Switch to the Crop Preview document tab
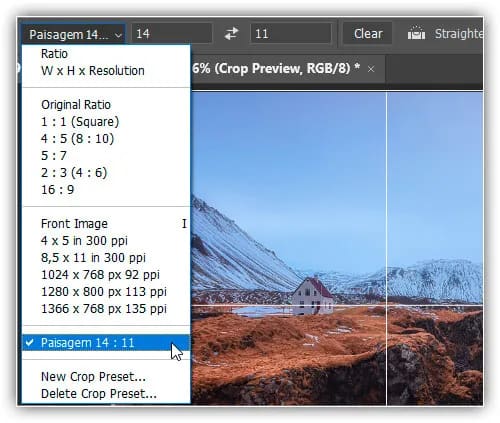This screenshot has height=423, width=500. 276,69
